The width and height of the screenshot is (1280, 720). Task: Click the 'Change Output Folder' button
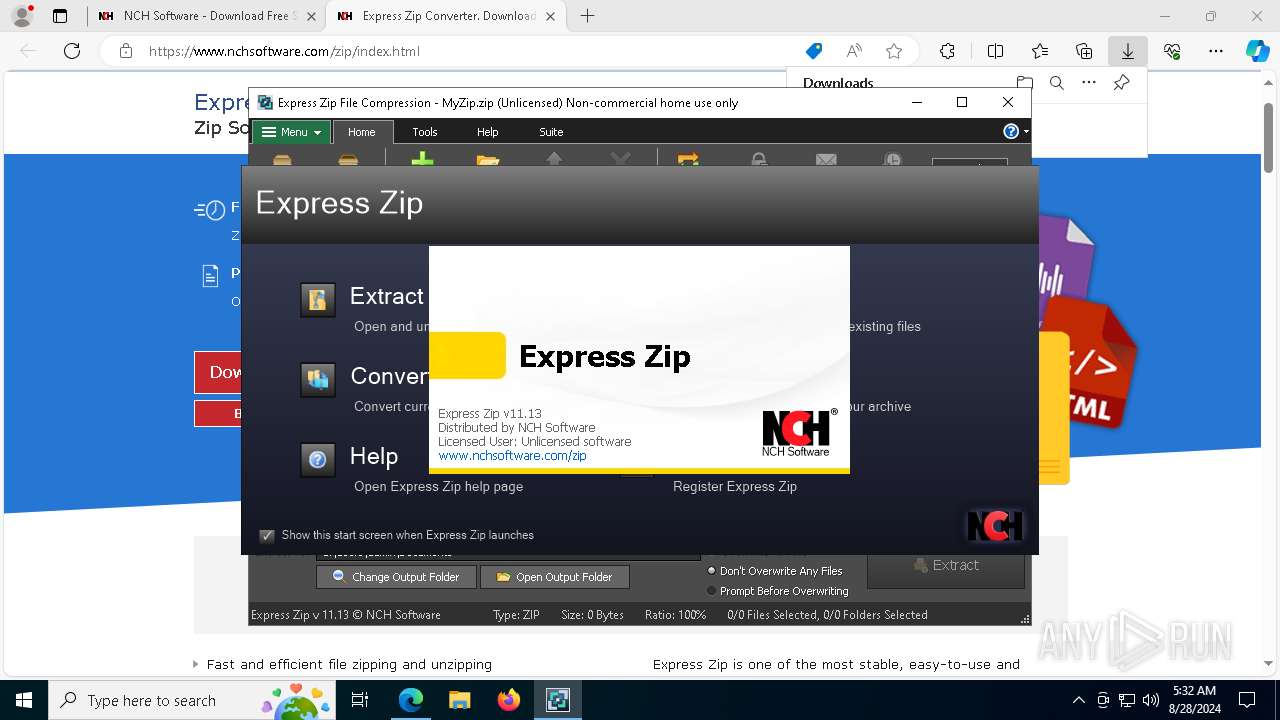coord(396,577)
